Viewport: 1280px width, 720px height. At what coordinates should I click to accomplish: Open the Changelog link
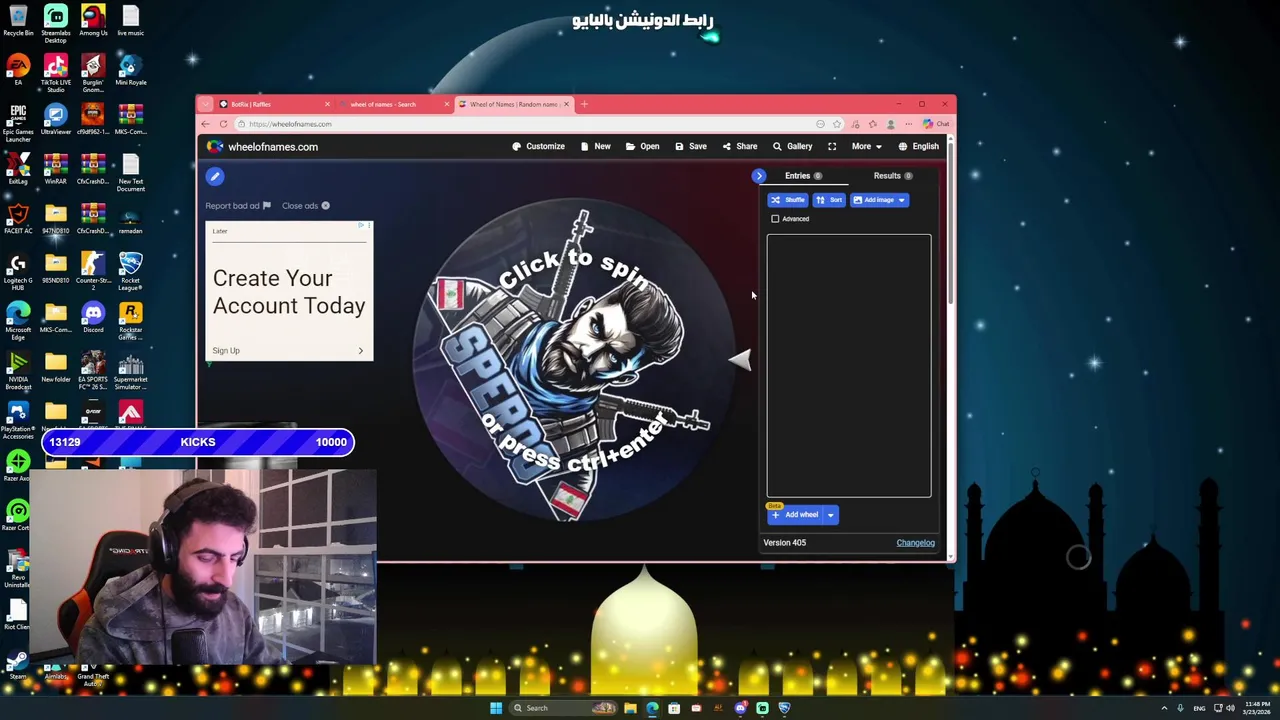(x=915, y=543)
